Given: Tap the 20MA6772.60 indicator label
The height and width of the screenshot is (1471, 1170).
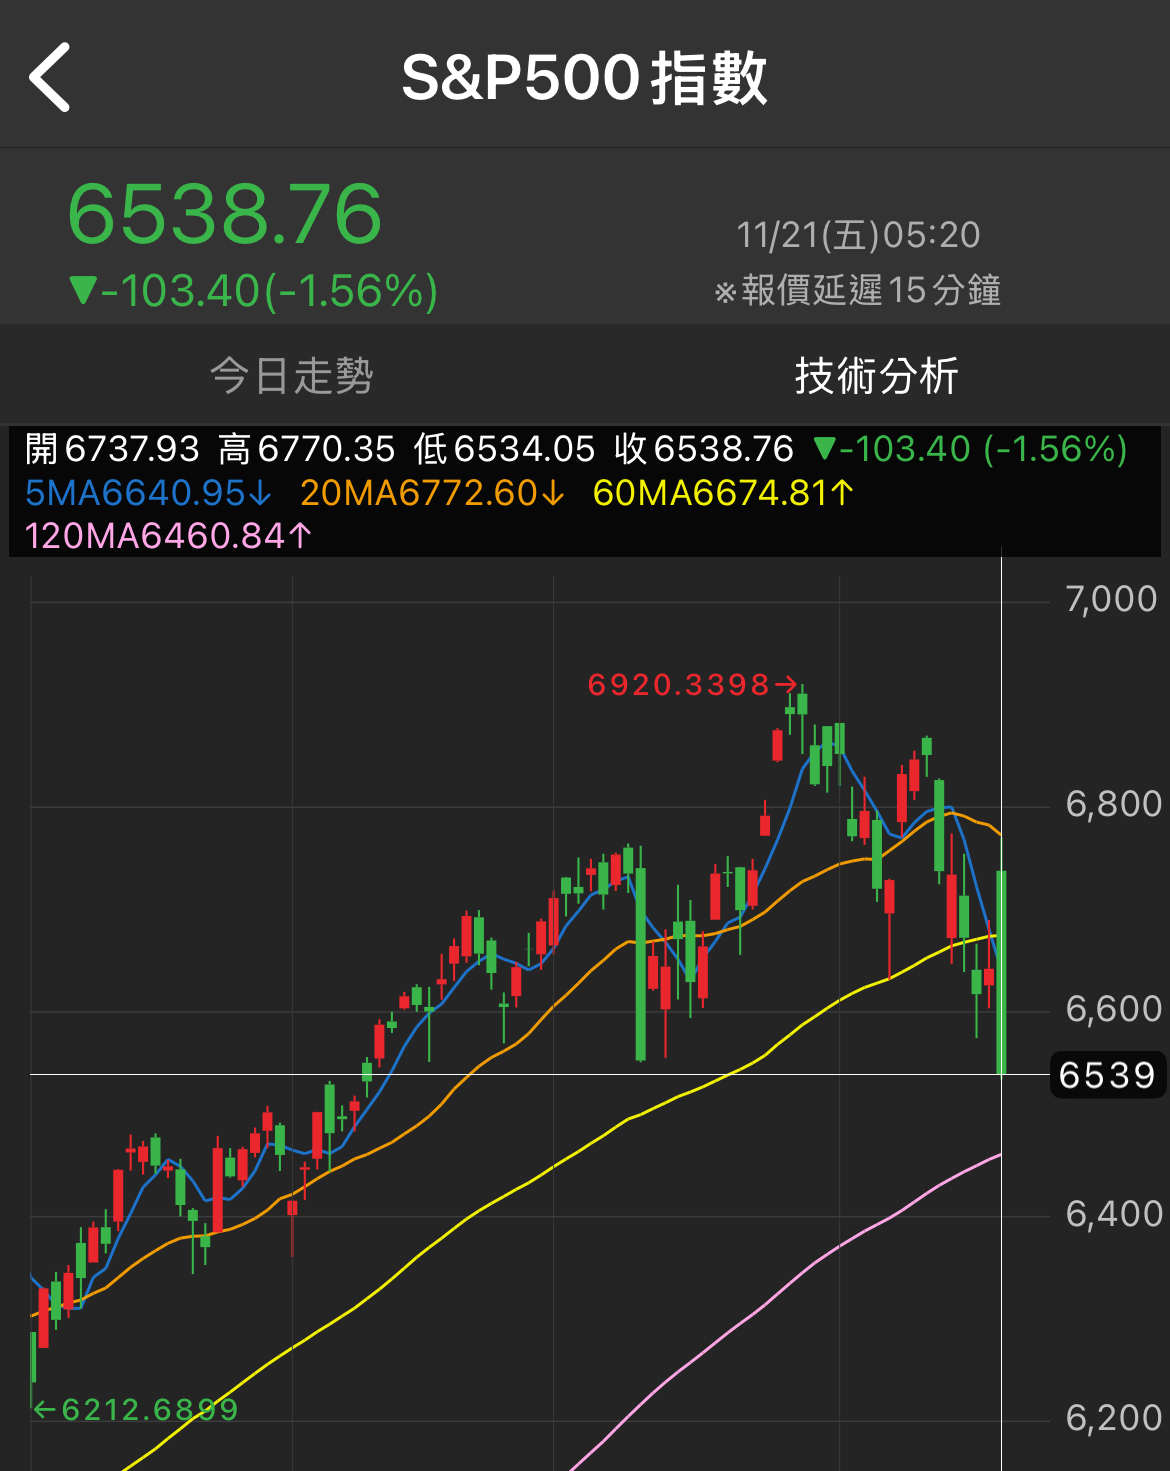Looking at the screenshot, I should 432,493.
